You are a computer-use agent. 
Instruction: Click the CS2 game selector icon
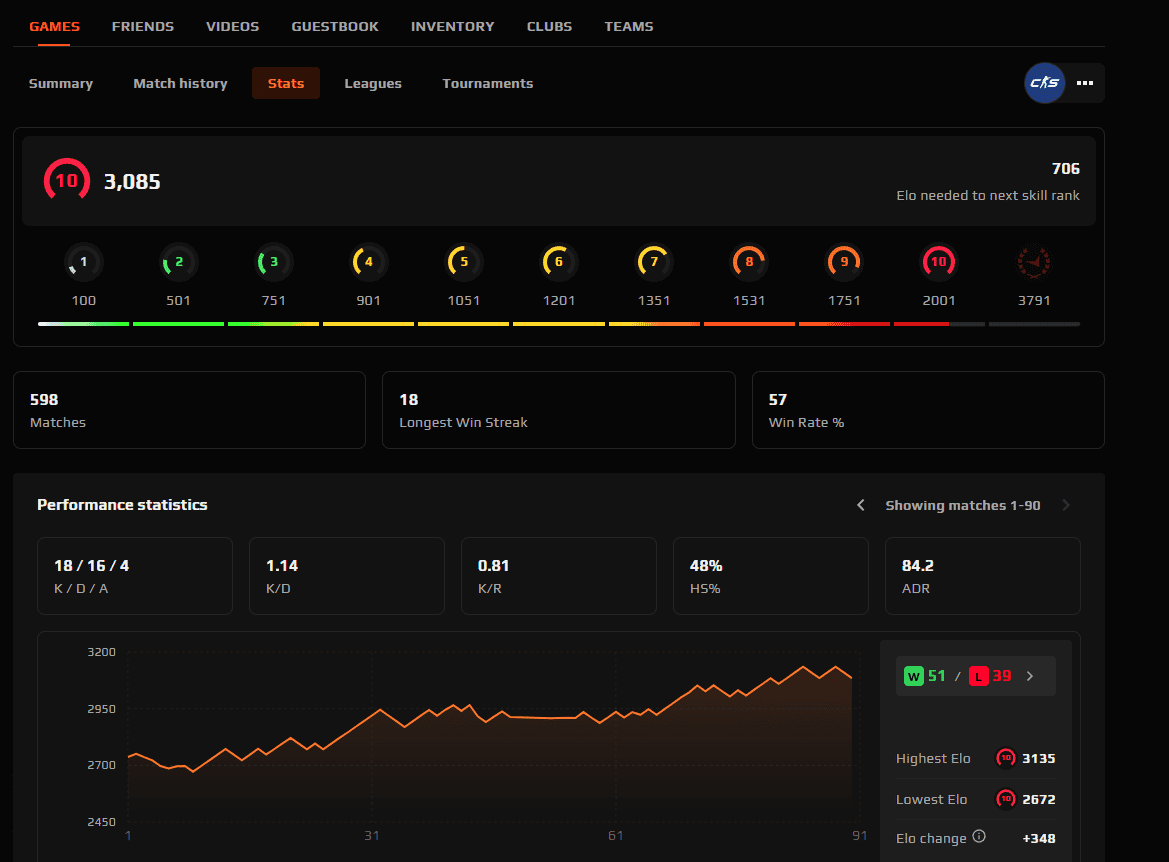(x=1045, y=83)
